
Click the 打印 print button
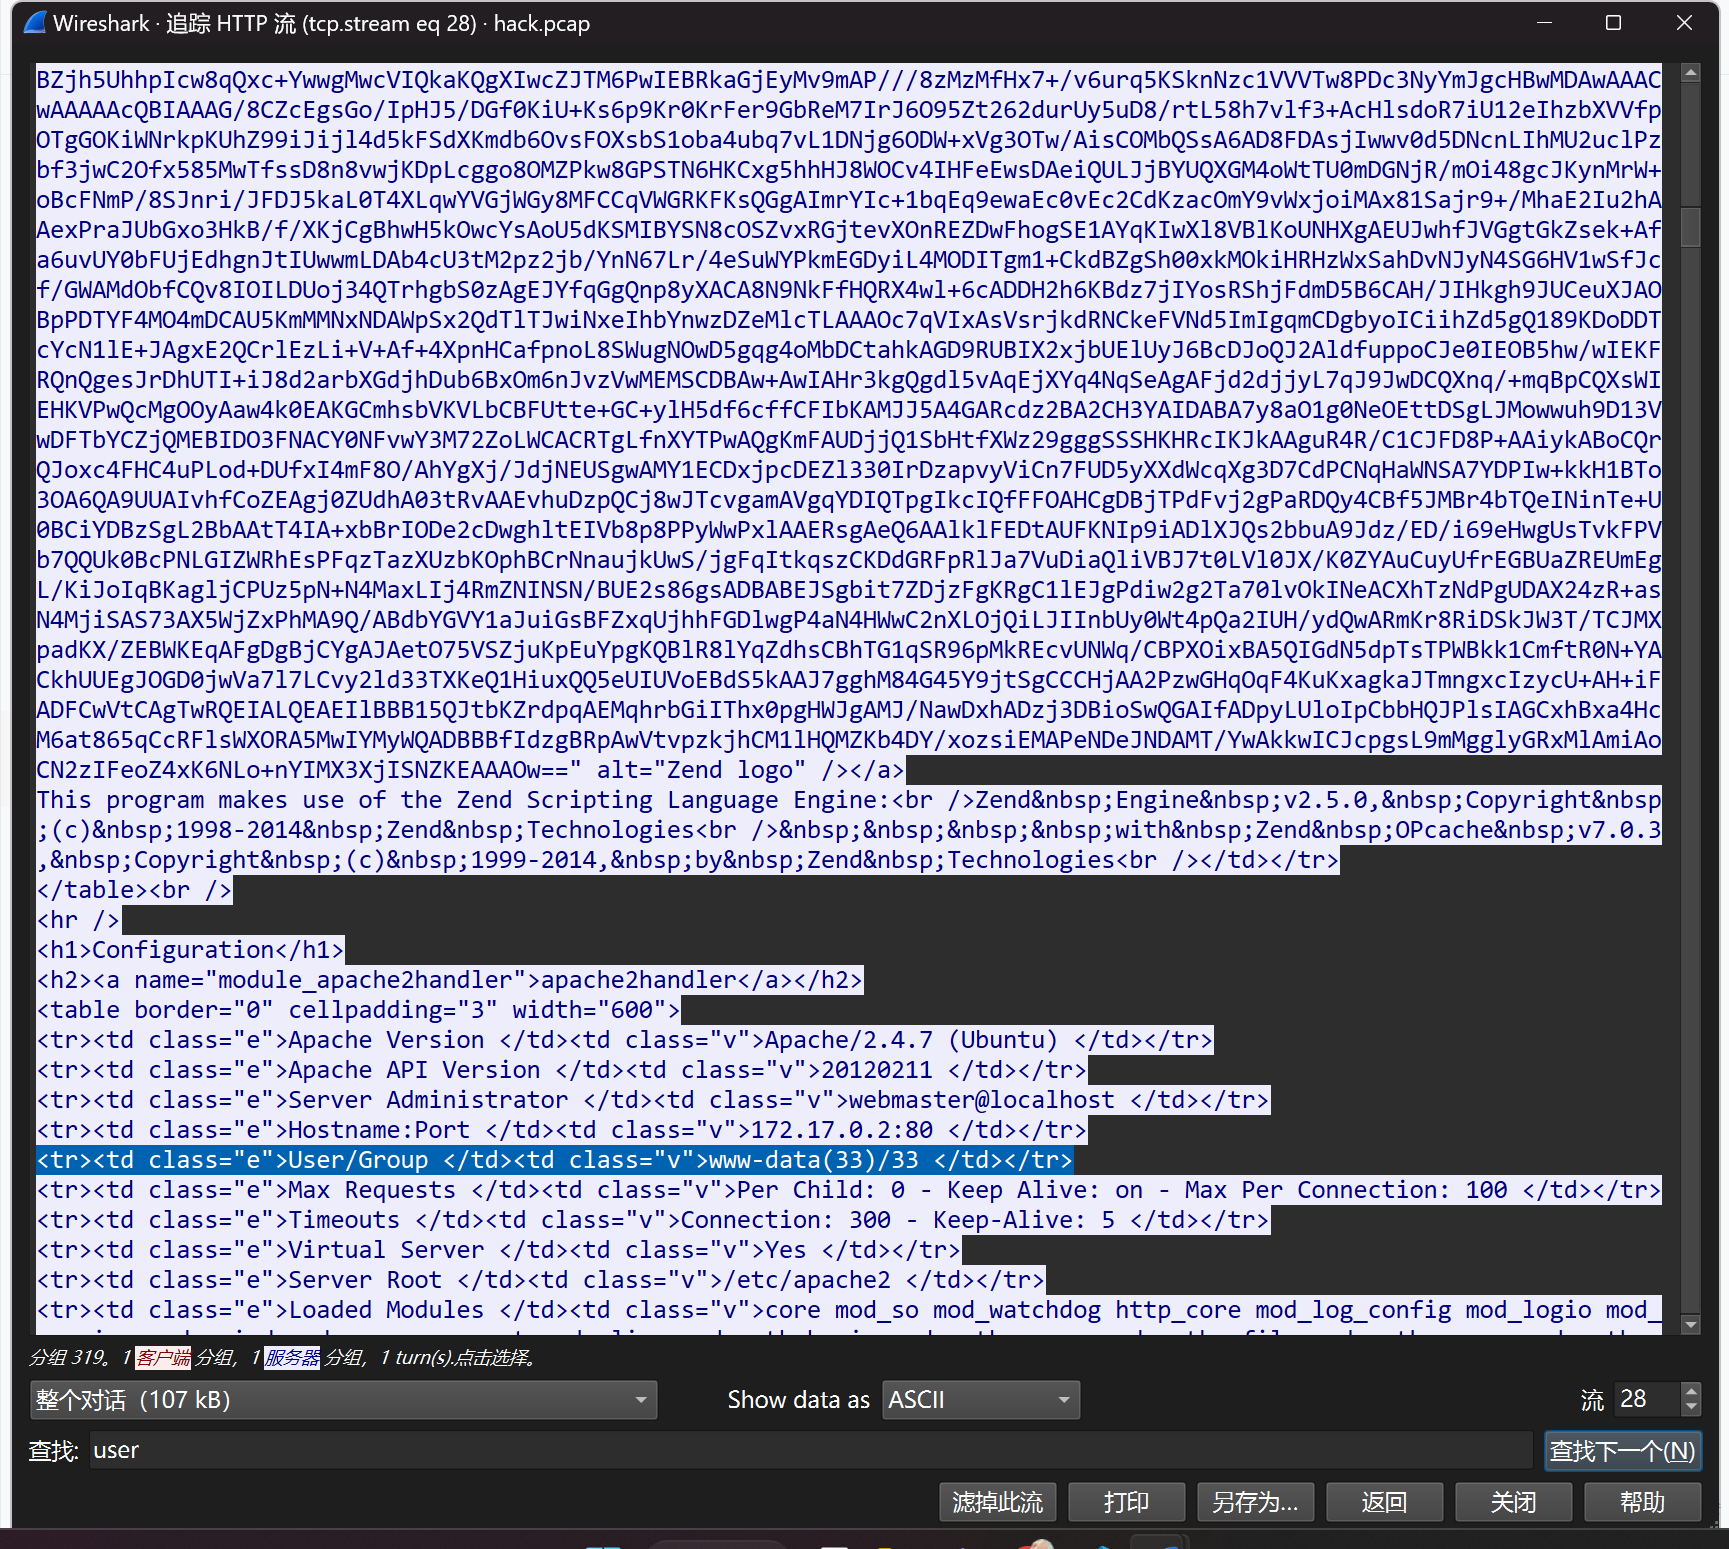pos(1126,1502)
